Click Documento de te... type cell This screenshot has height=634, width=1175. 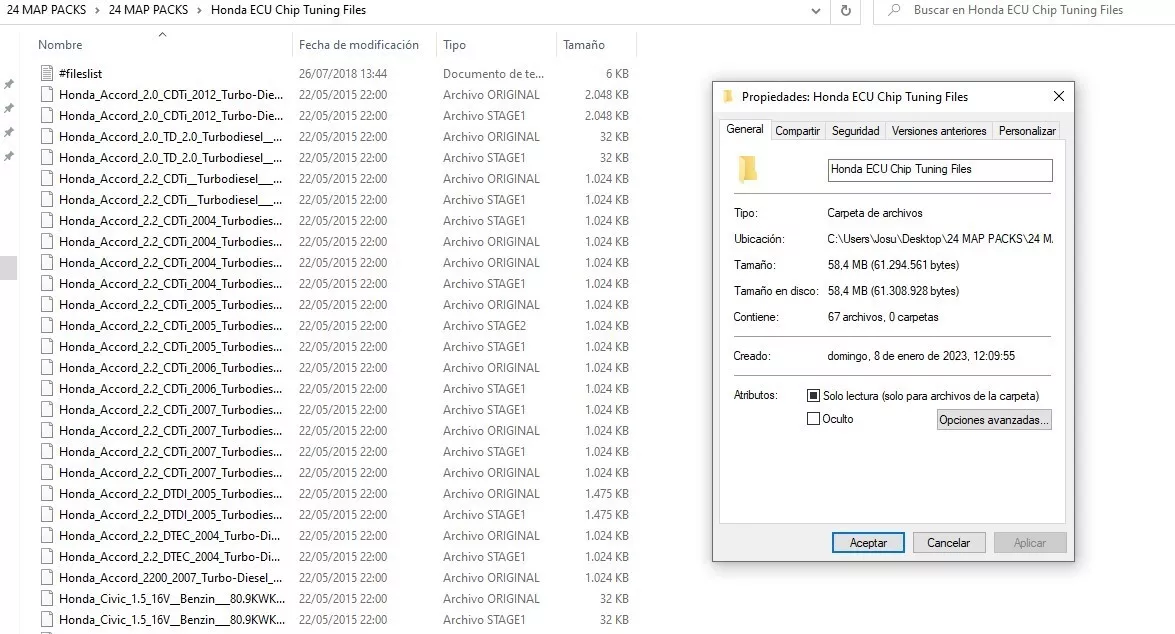tap(493, 73)
